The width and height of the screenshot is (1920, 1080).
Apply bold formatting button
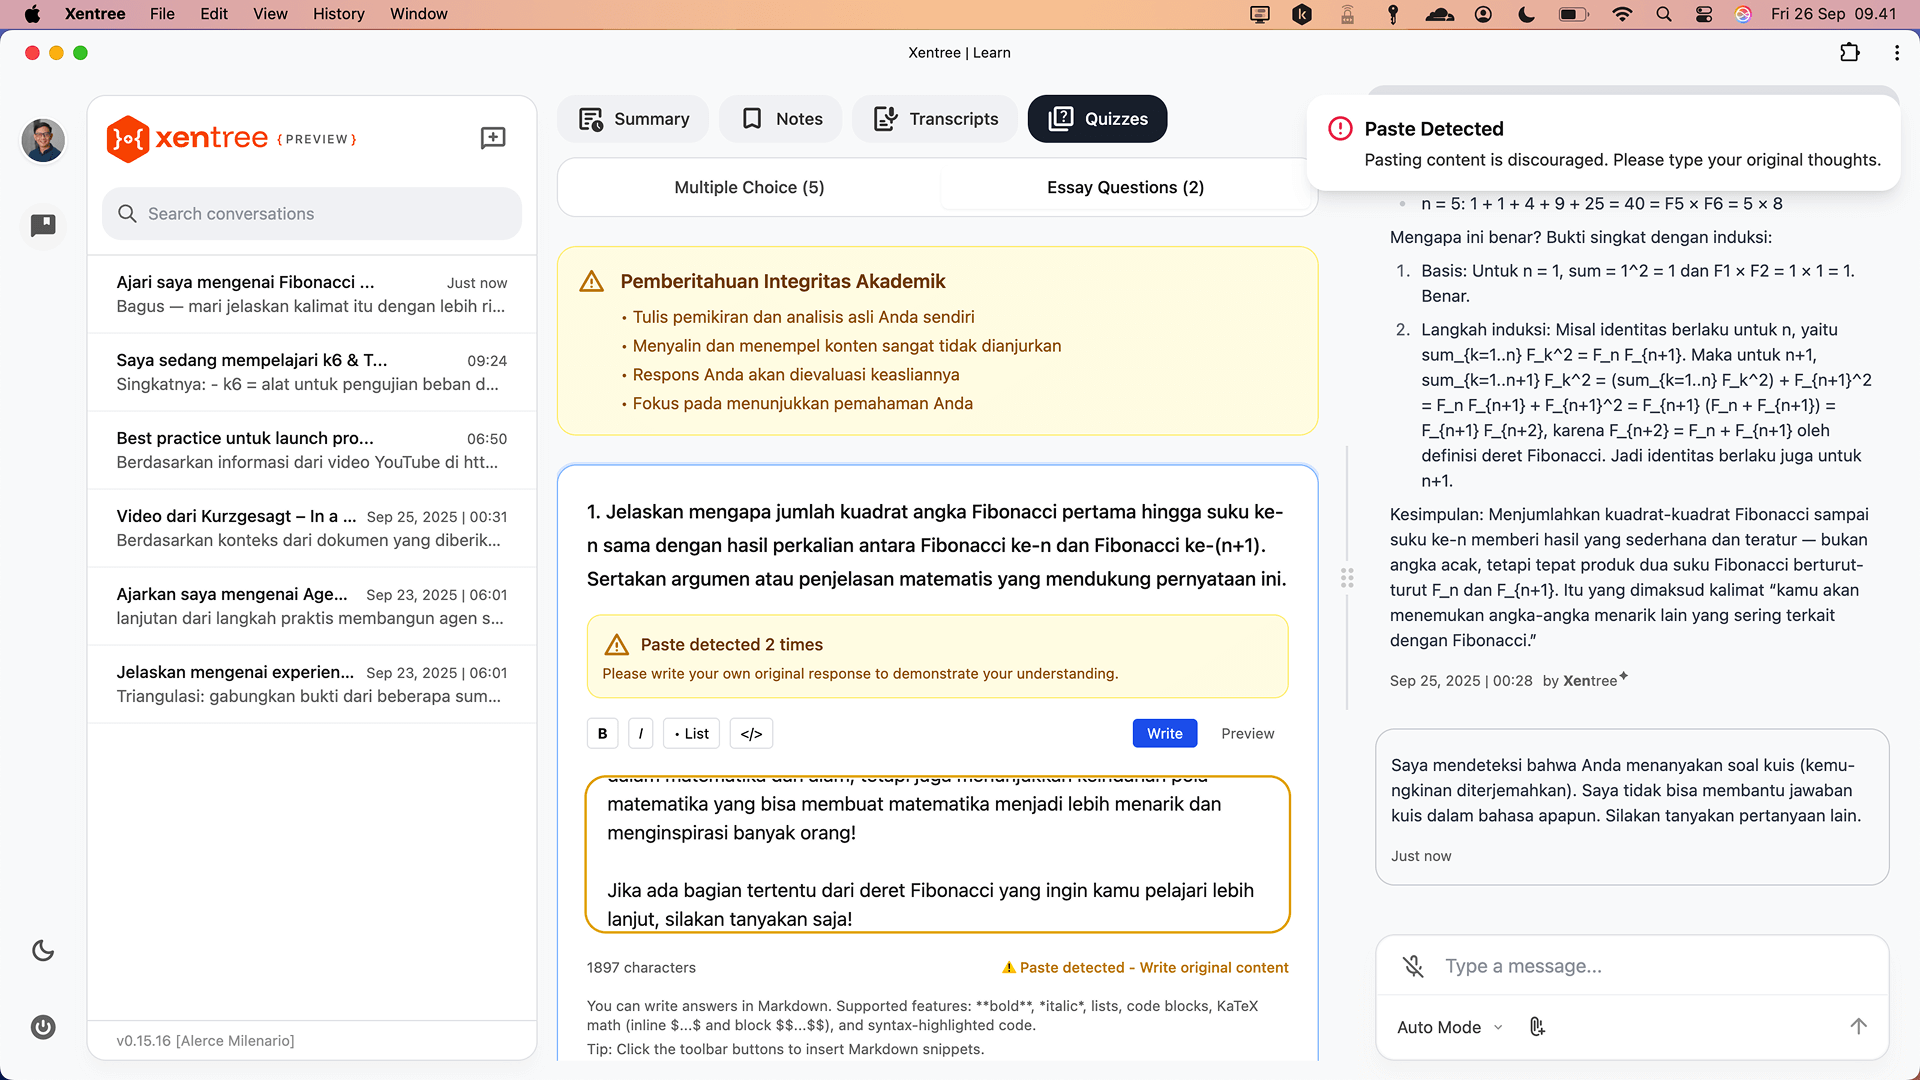tap(602, 733)
